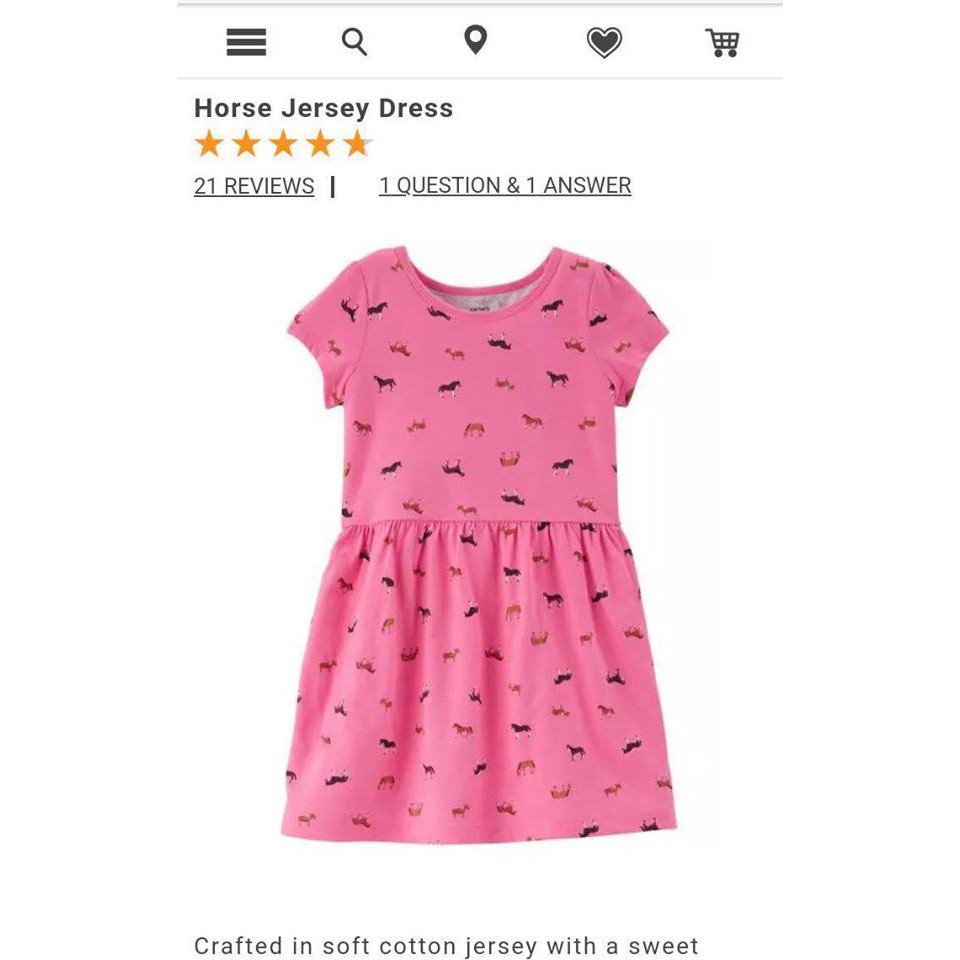Tap the brand label inside dress neckline

(480, 308)
